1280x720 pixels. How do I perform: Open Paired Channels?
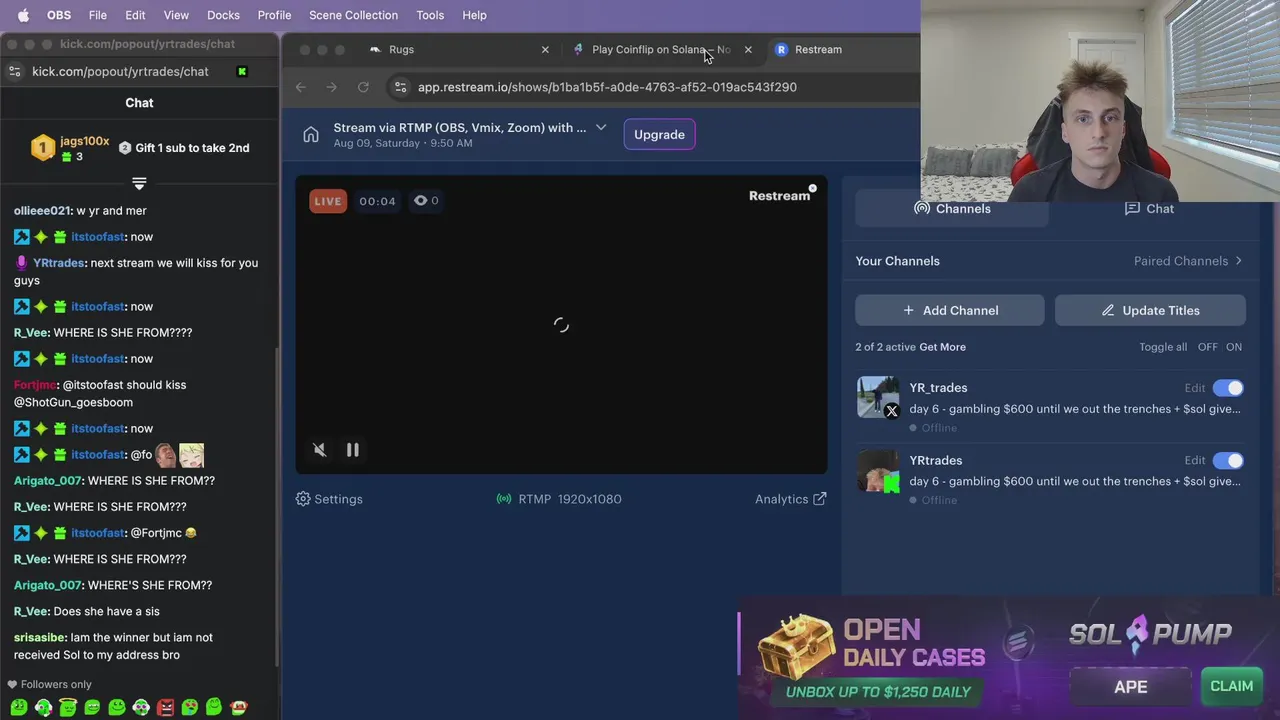(x=1188, y=261)
